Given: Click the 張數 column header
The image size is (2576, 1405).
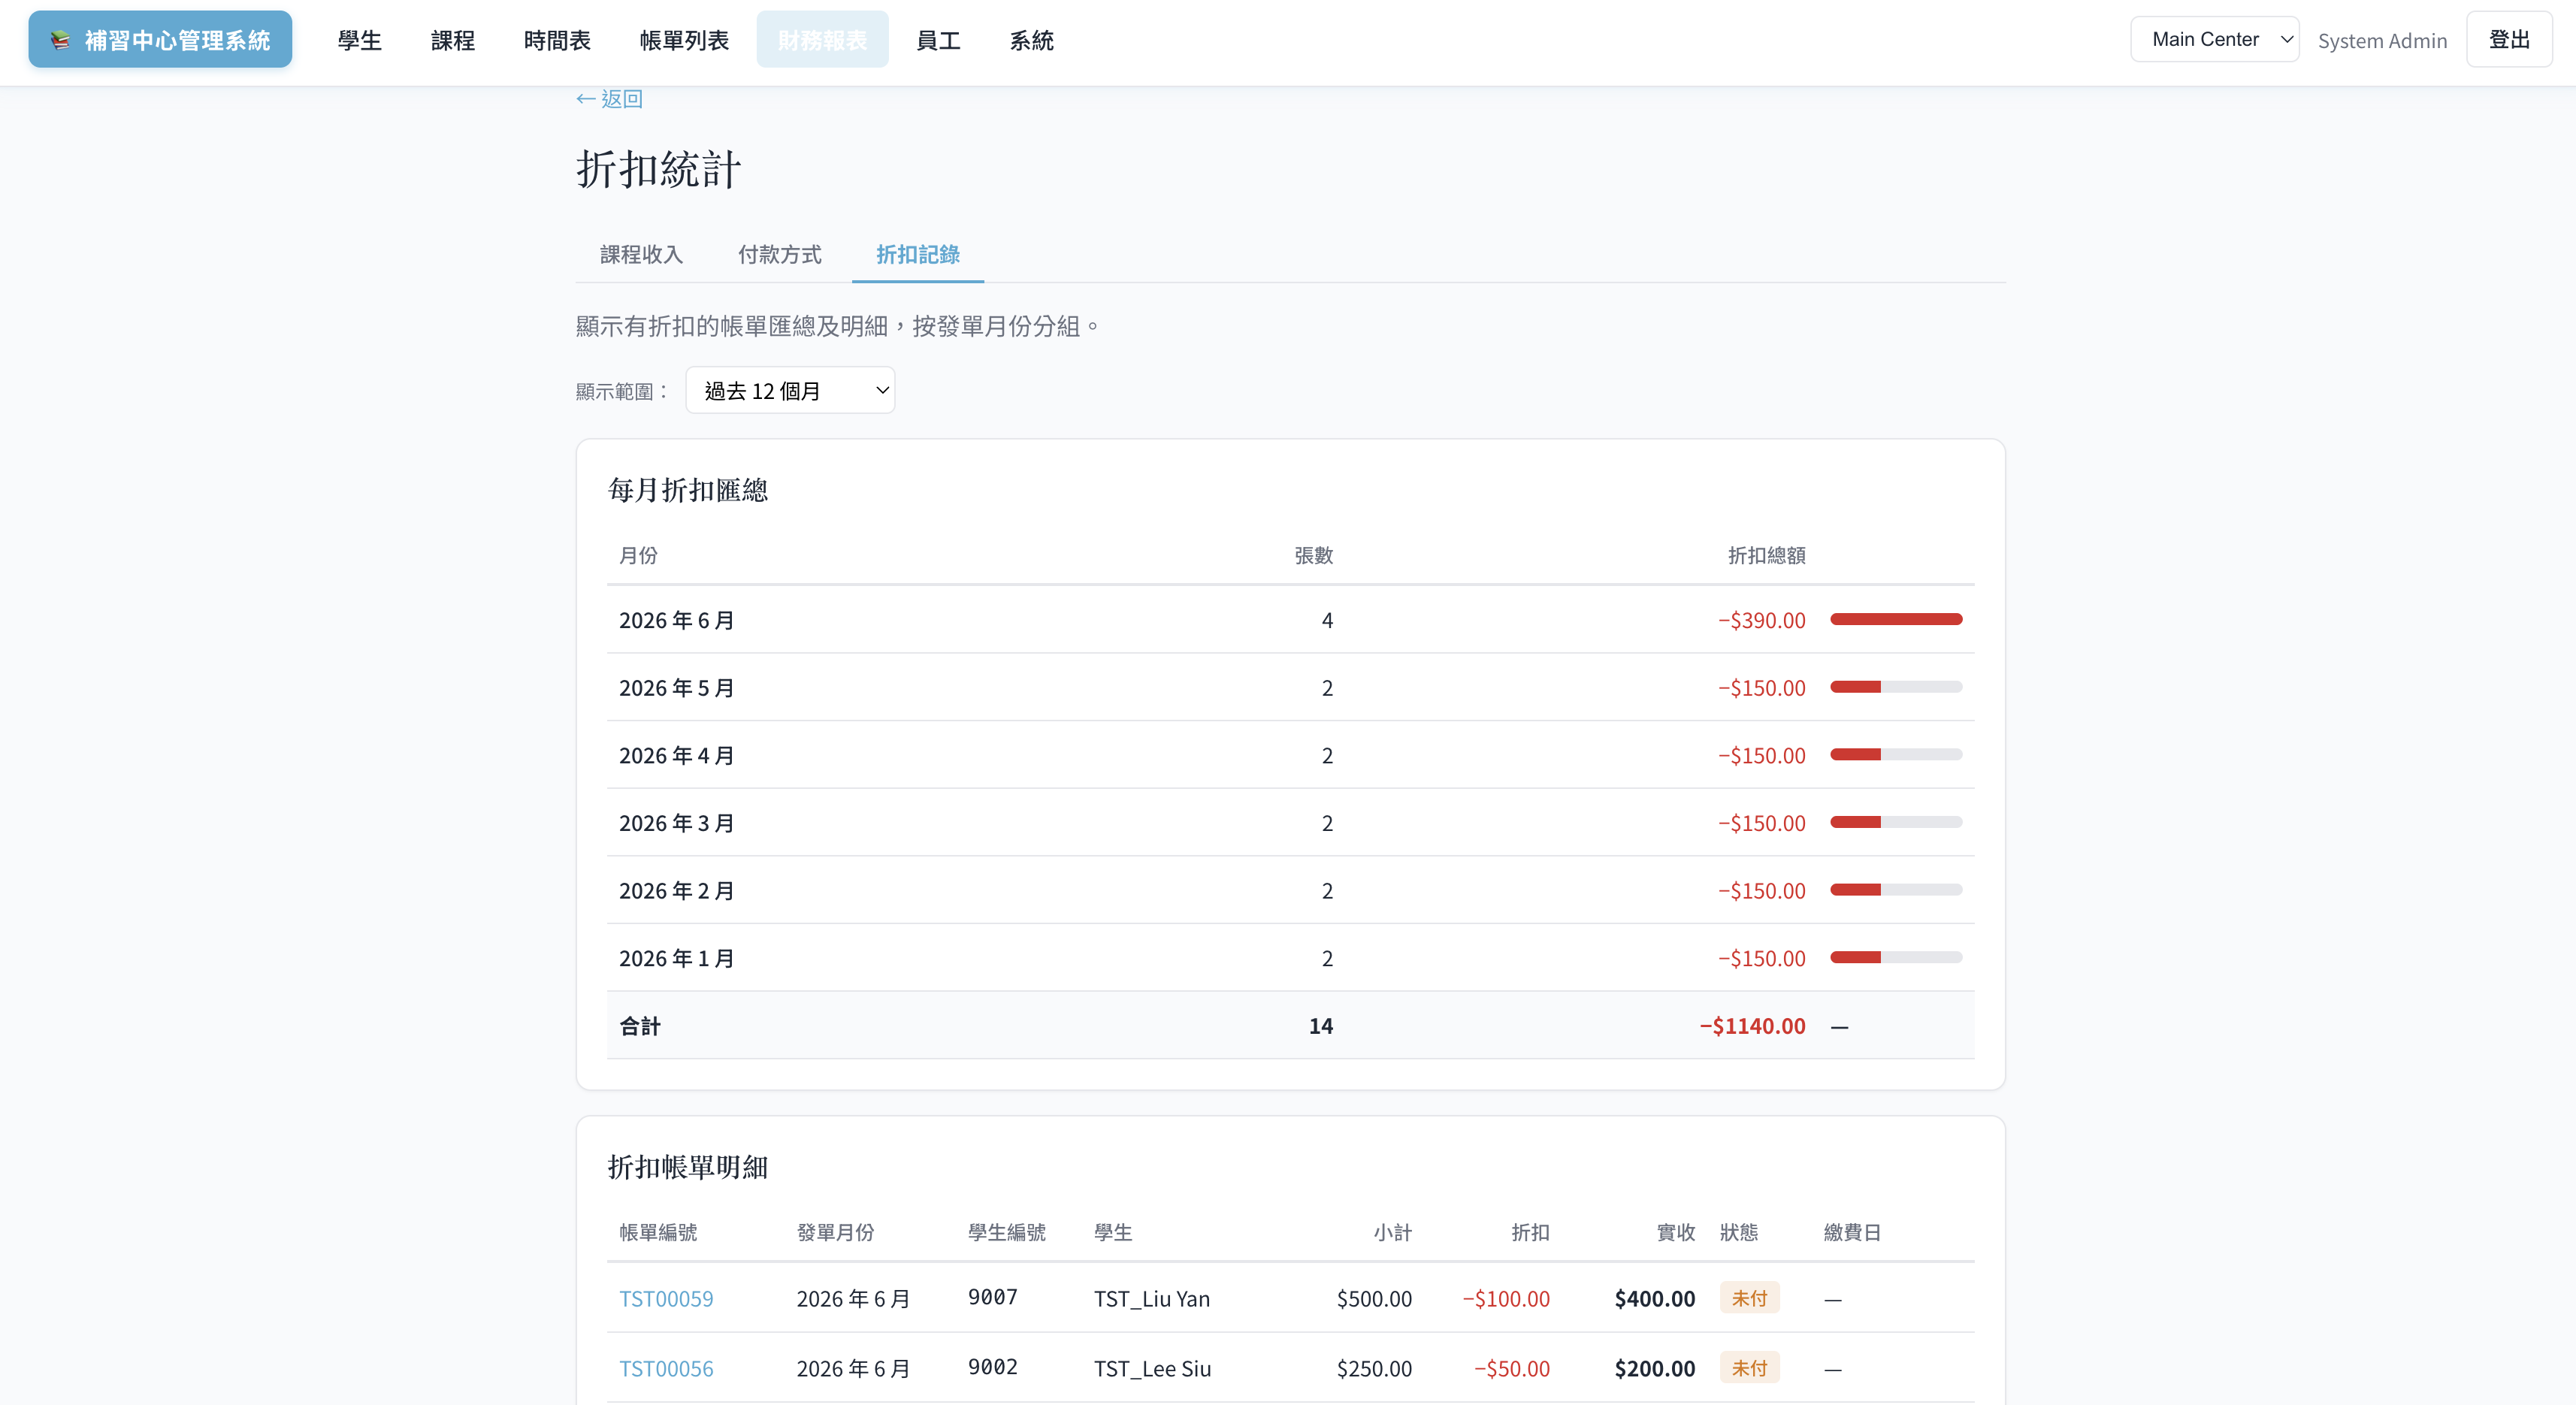Looking at the screenshot, I should tap(1313, 556).
